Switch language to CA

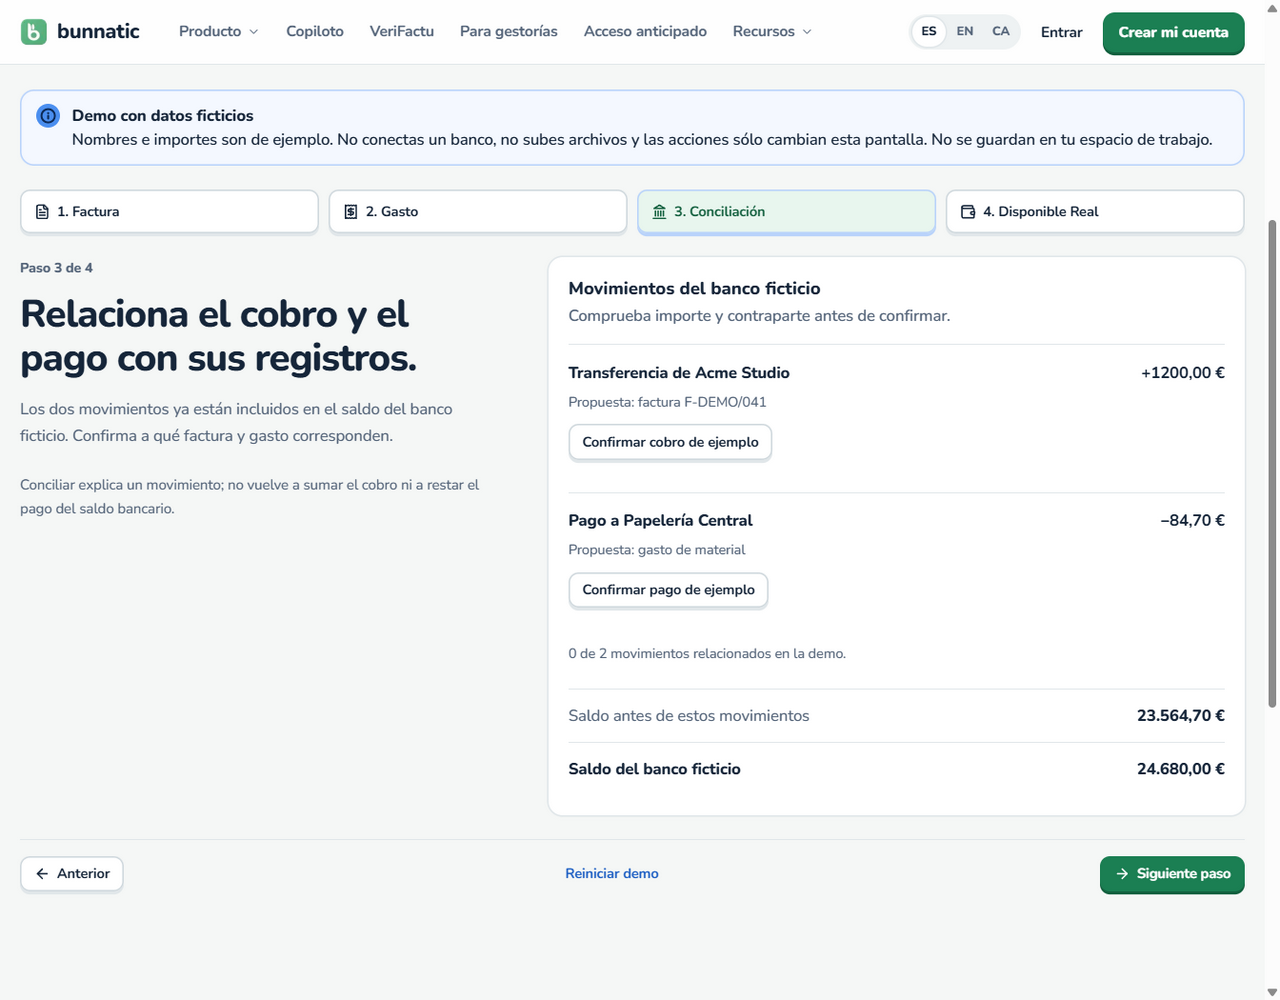coord(1001,32)
